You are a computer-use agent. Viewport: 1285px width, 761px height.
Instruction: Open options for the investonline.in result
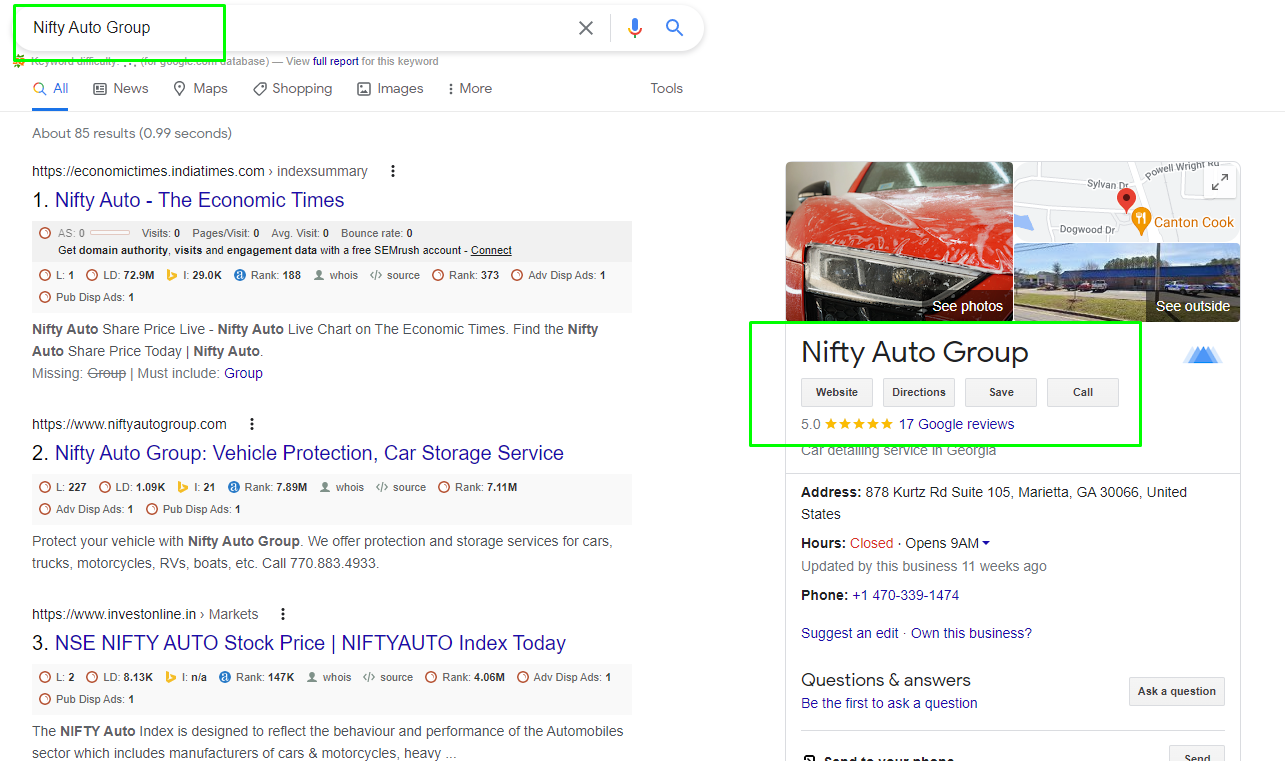click(x=283, y=614)
